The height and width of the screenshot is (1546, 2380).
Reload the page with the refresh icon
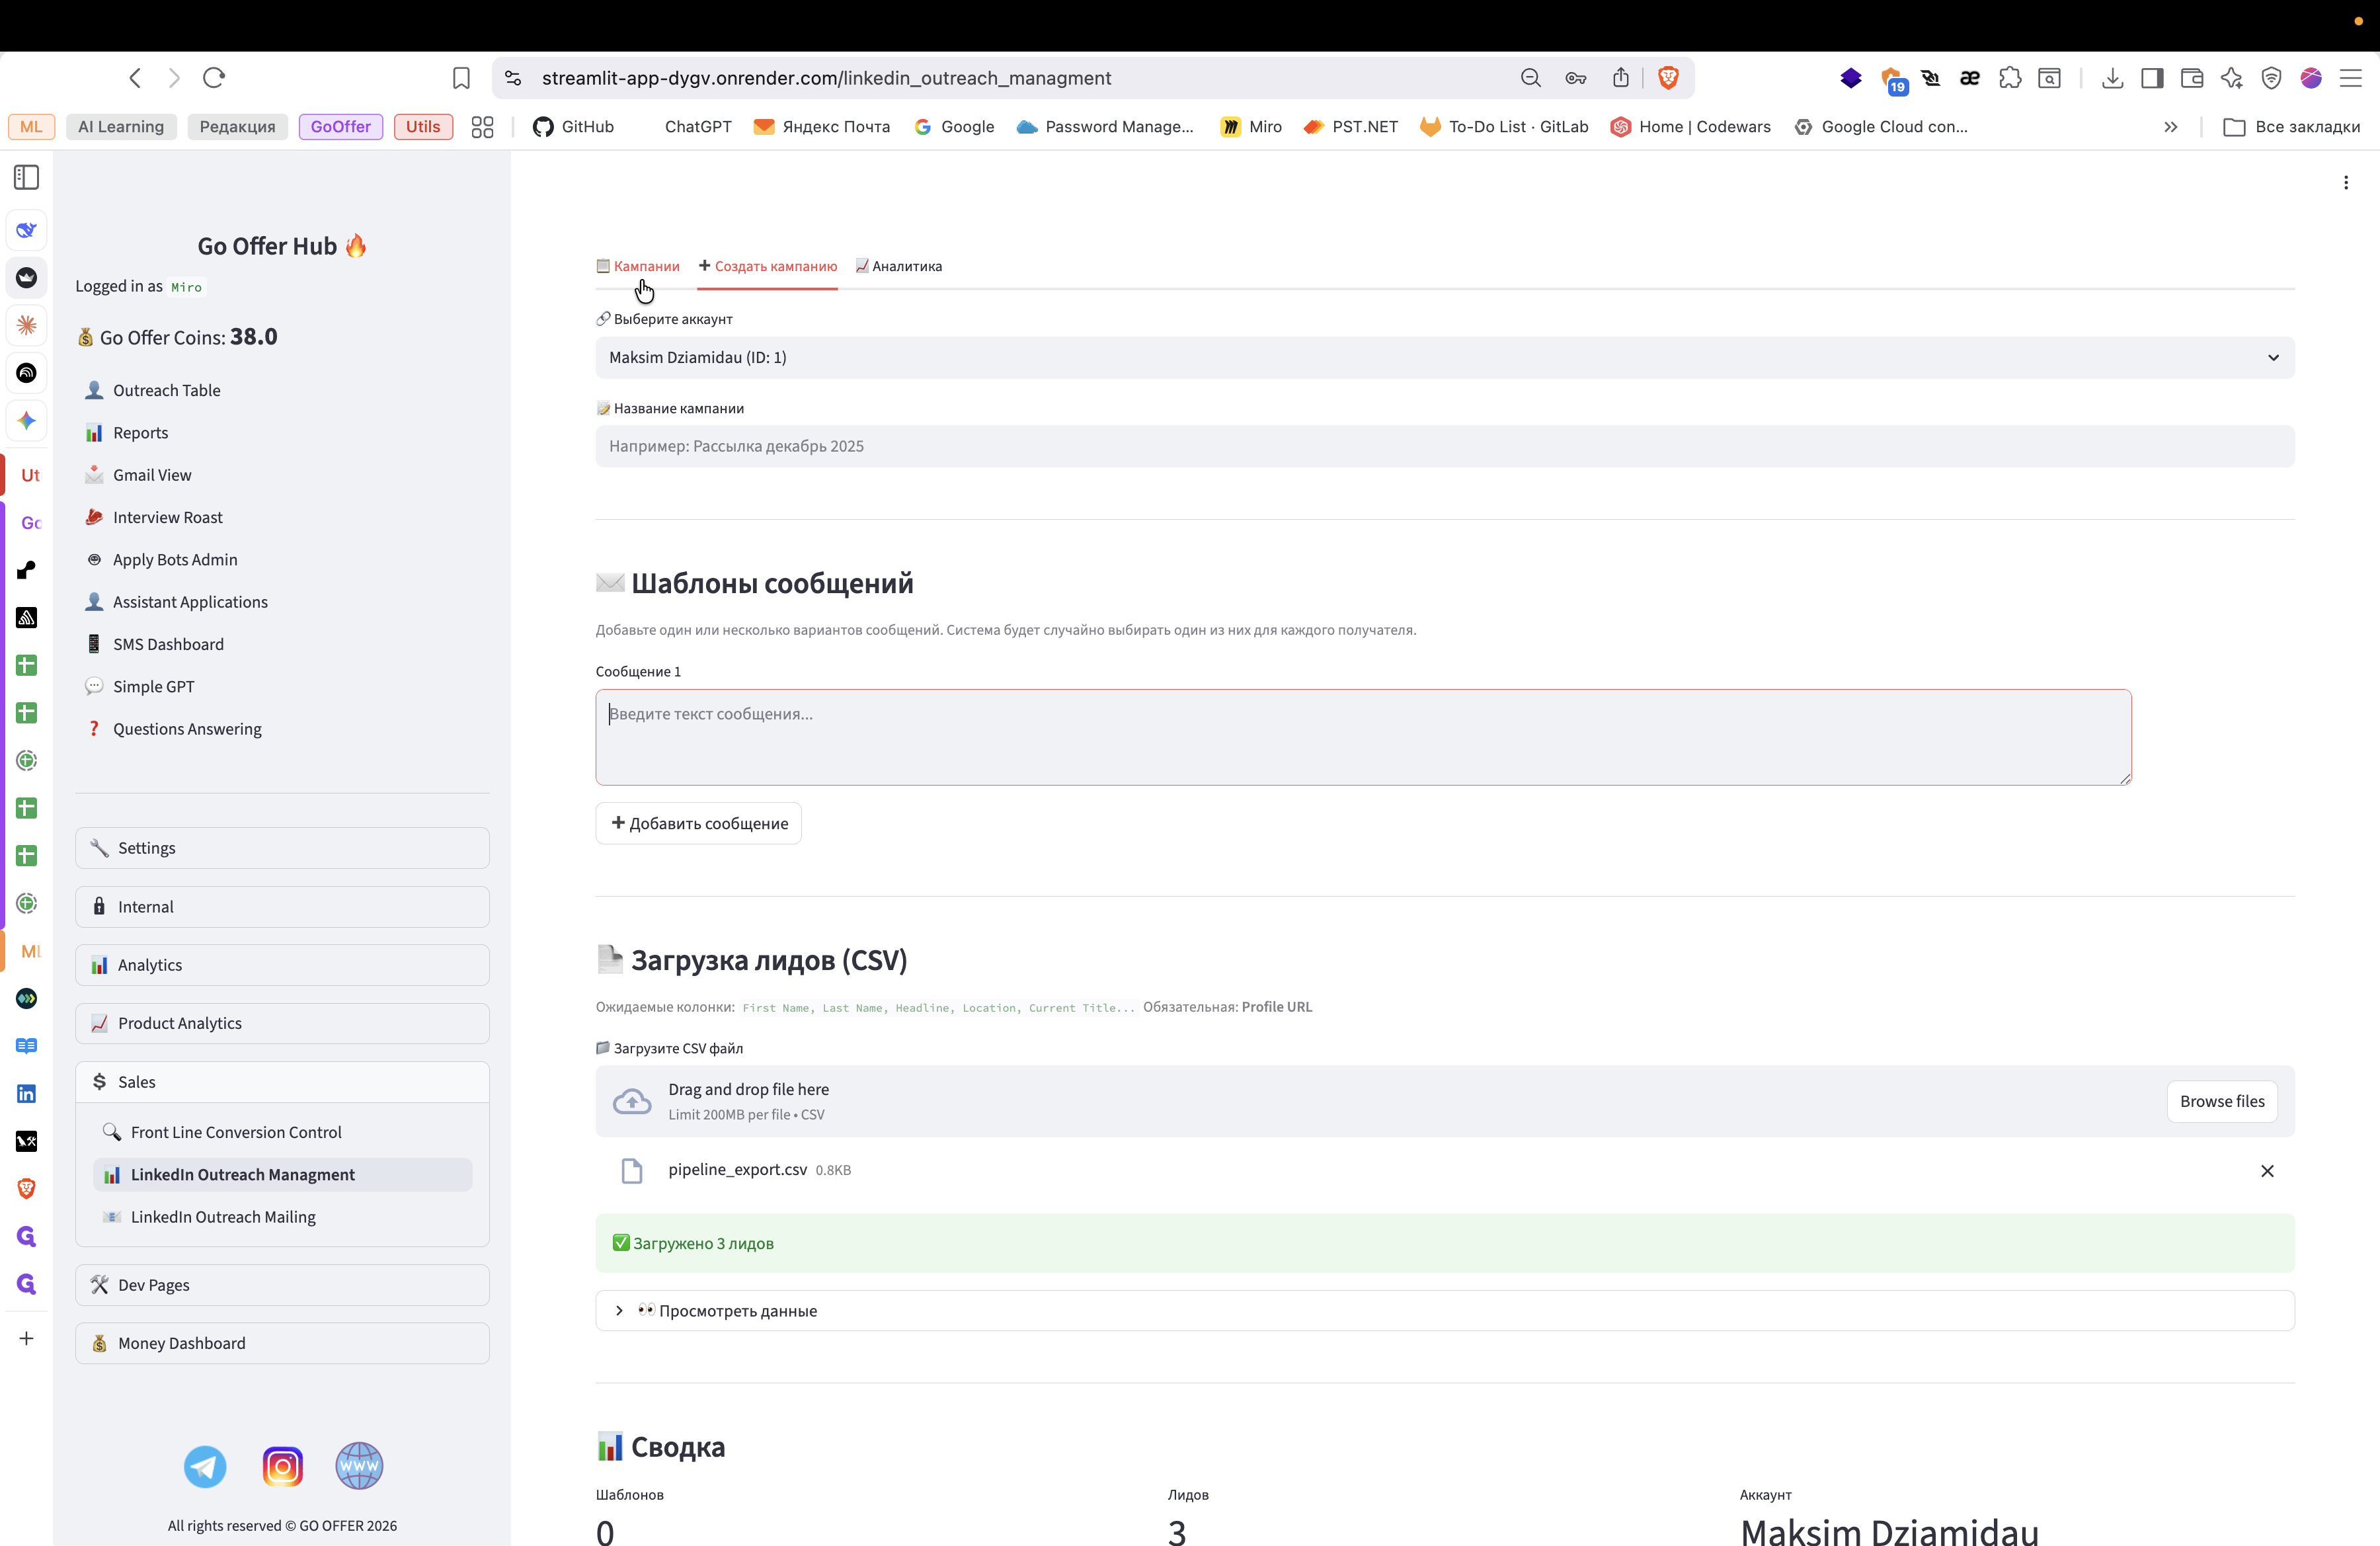click(214, 78)
